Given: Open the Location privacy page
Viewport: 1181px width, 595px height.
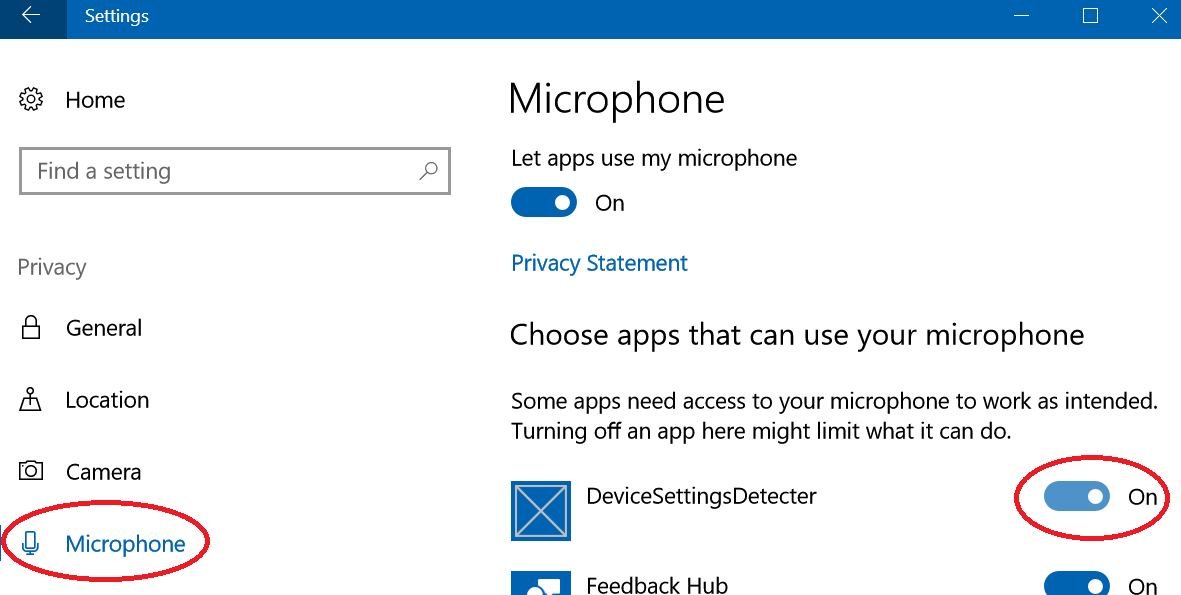Looking at the screenshot, I should (x=107, y=400).
